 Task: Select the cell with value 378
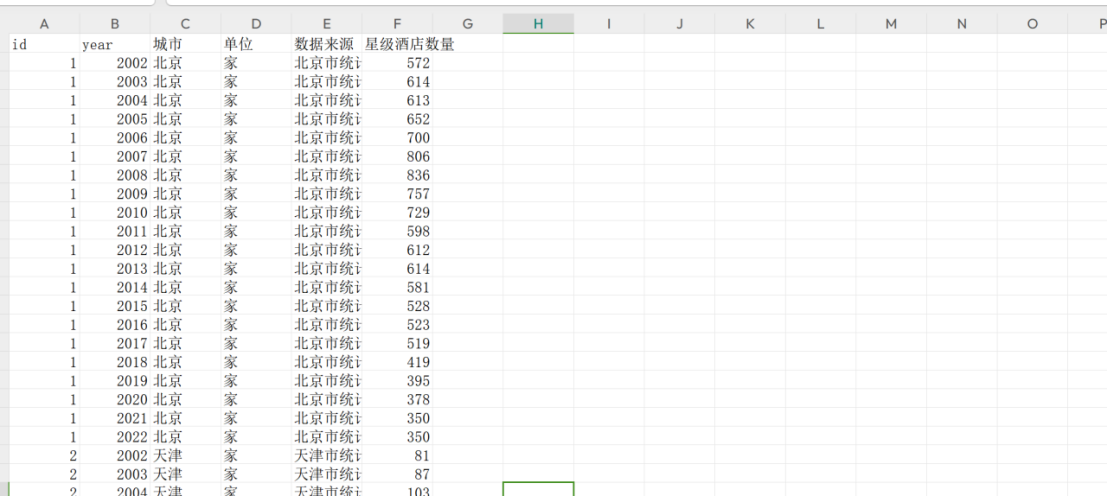(x=397, y=400)
